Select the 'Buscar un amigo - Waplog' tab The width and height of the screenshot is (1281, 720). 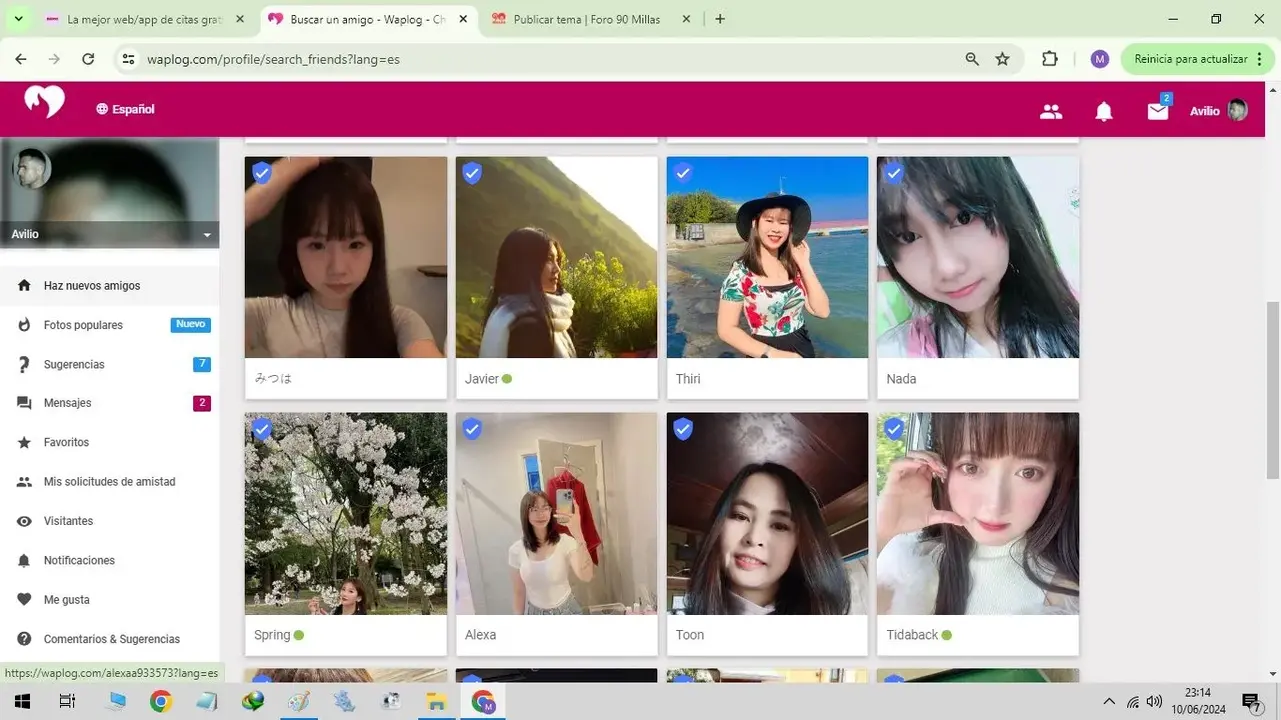tap(367, 19)
